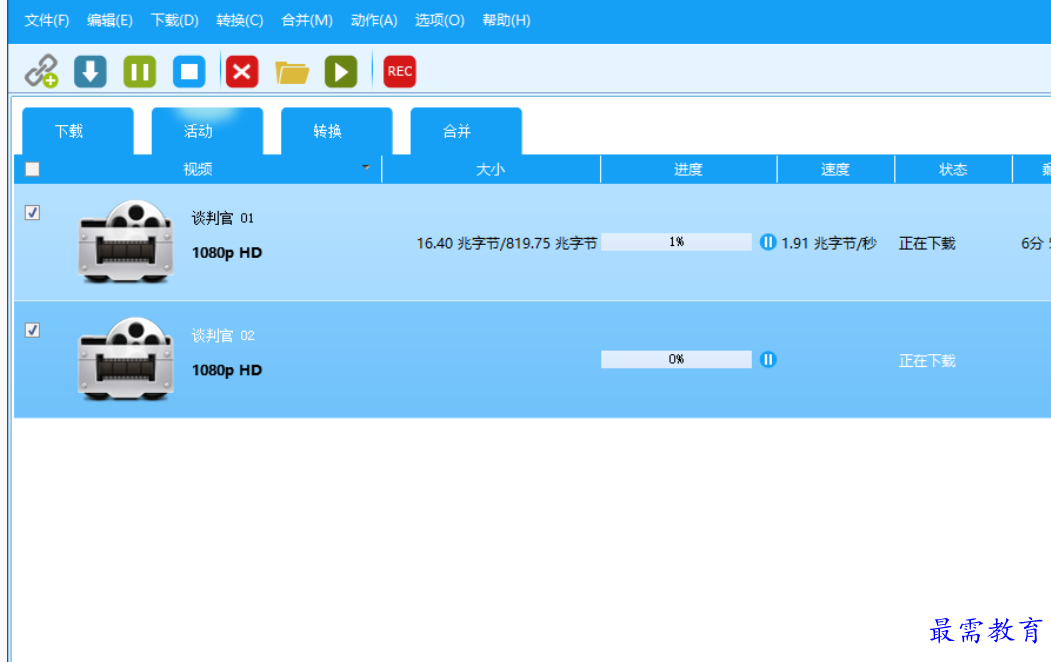Open the 动作(A) menu
The image size is (1051, 662).
374,20
